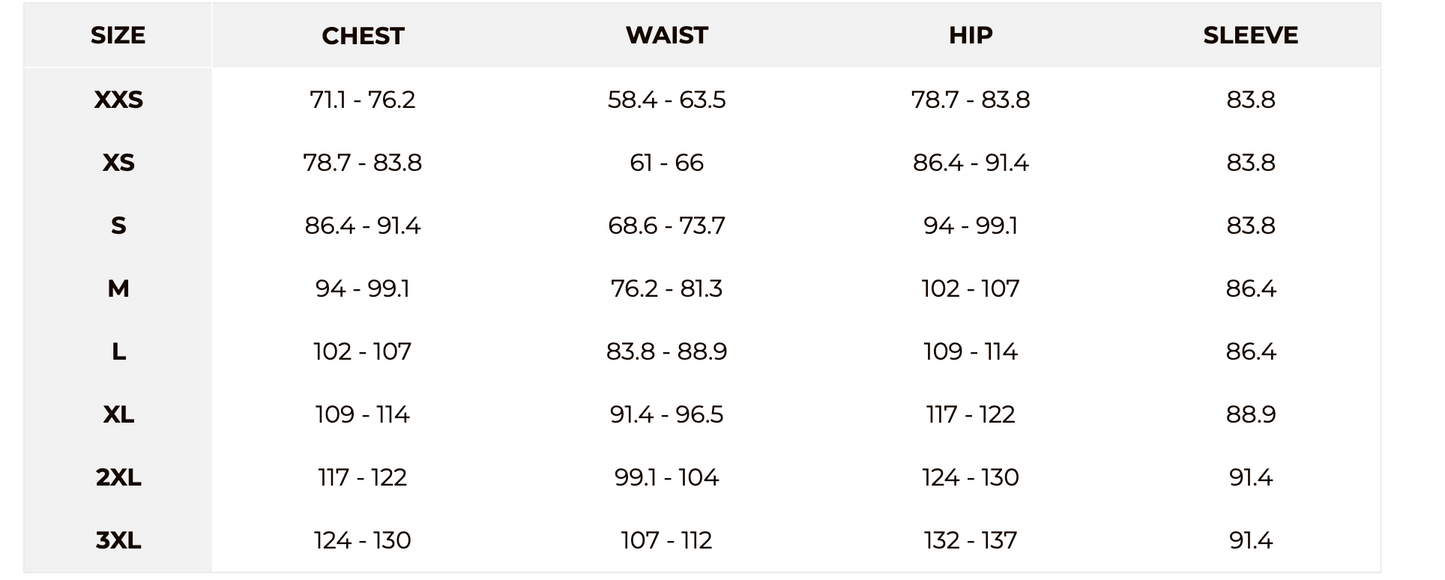Screen dimensions: 1445x580
Task: Click waist value 61 - 66
Action: [x=667, y=163]
